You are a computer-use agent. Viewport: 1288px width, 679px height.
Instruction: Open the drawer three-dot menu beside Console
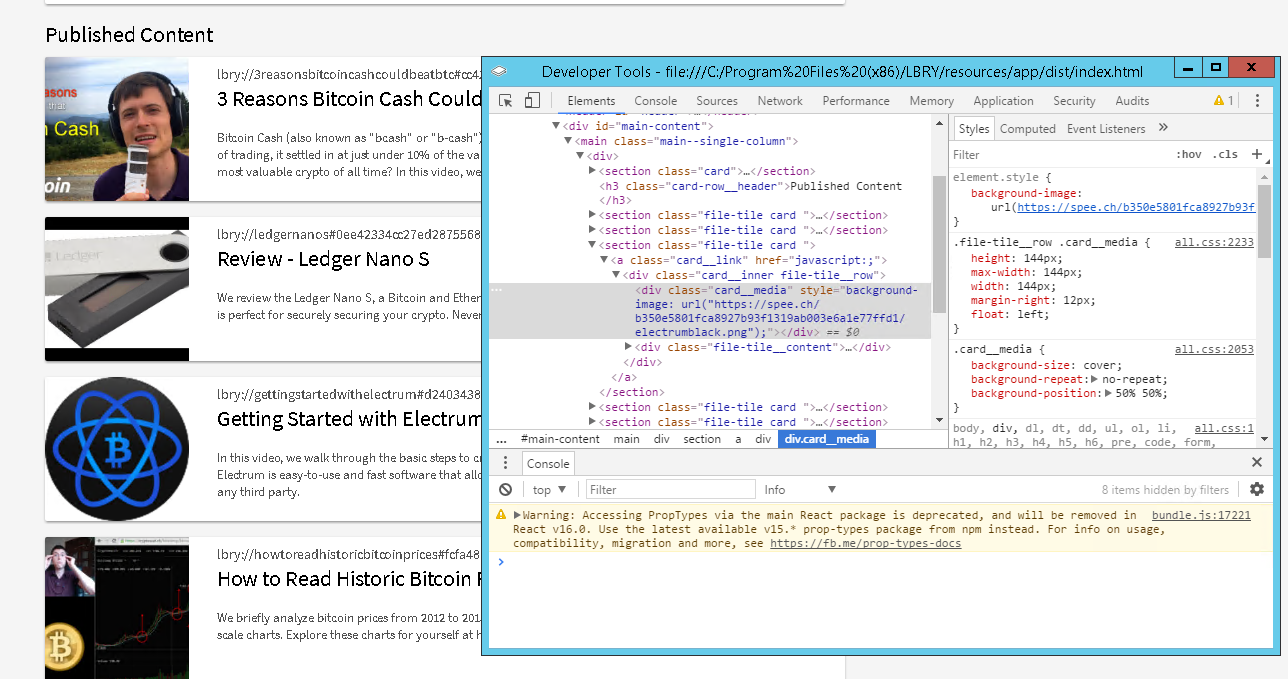coord(506,463)
